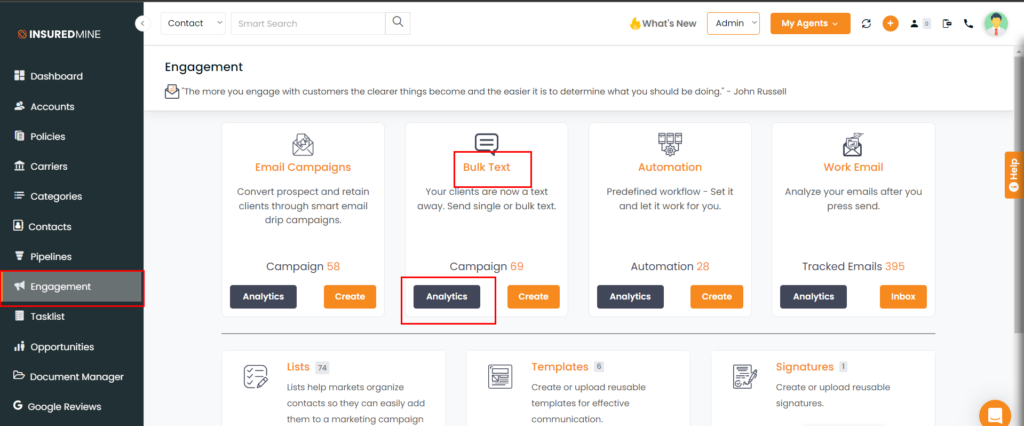Click the orange plus add icon
The height and width of the screenshot is (426, 1024).
point(890,23)
